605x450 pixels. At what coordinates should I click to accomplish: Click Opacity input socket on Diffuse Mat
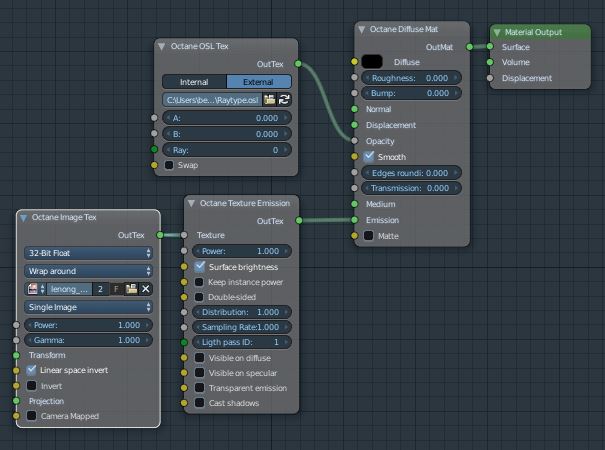click(x=355, y=140)
